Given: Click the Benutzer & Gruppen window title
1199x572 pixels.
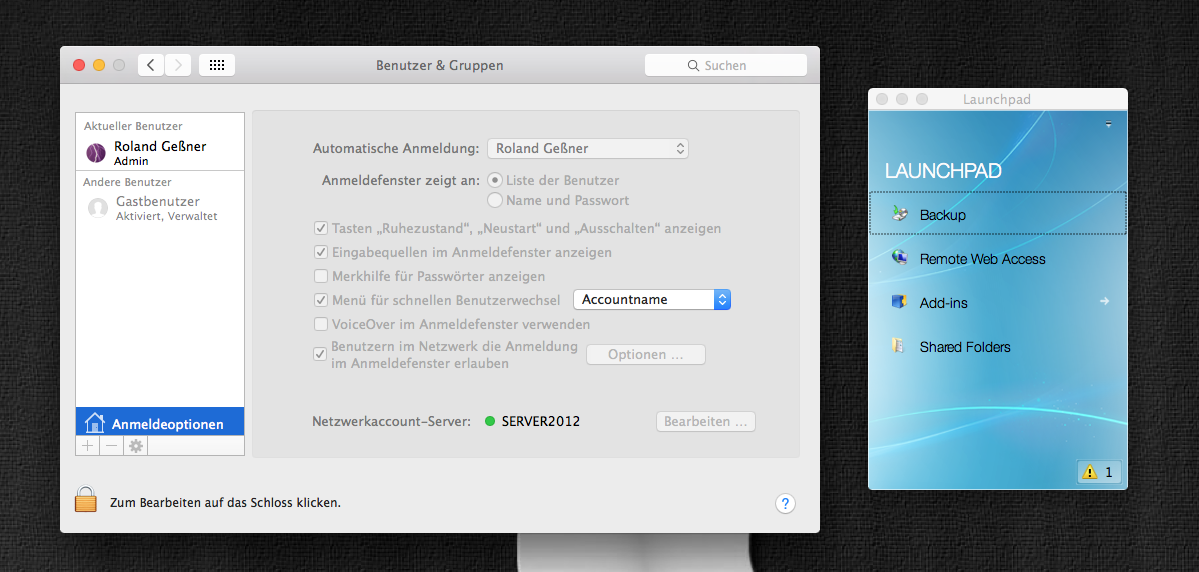Looking at the screenshot, I should point(440,66).
